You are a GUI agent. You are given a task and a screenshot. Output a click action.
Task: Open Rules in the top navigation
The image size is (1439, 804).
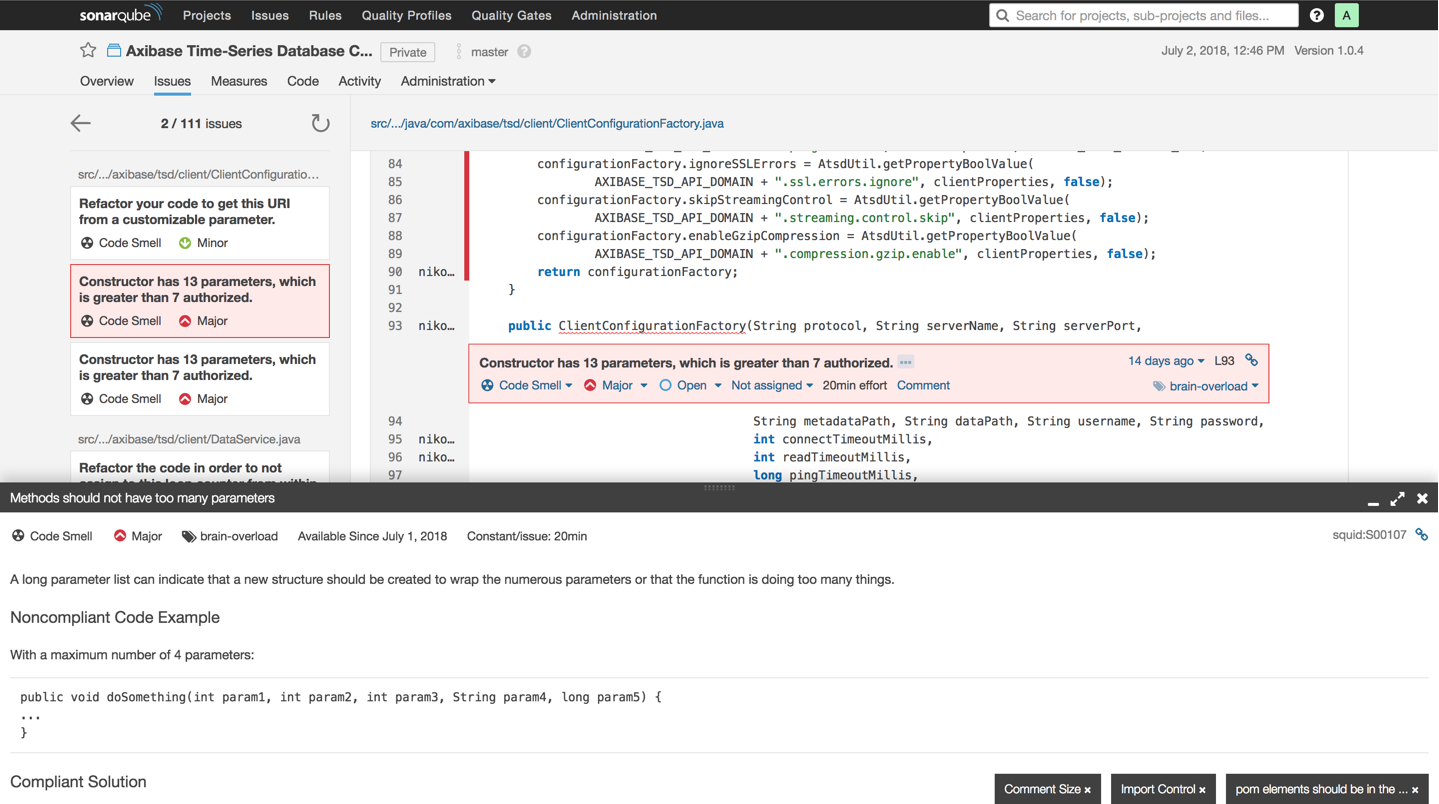pyautogui.click(x=325, y=15)
